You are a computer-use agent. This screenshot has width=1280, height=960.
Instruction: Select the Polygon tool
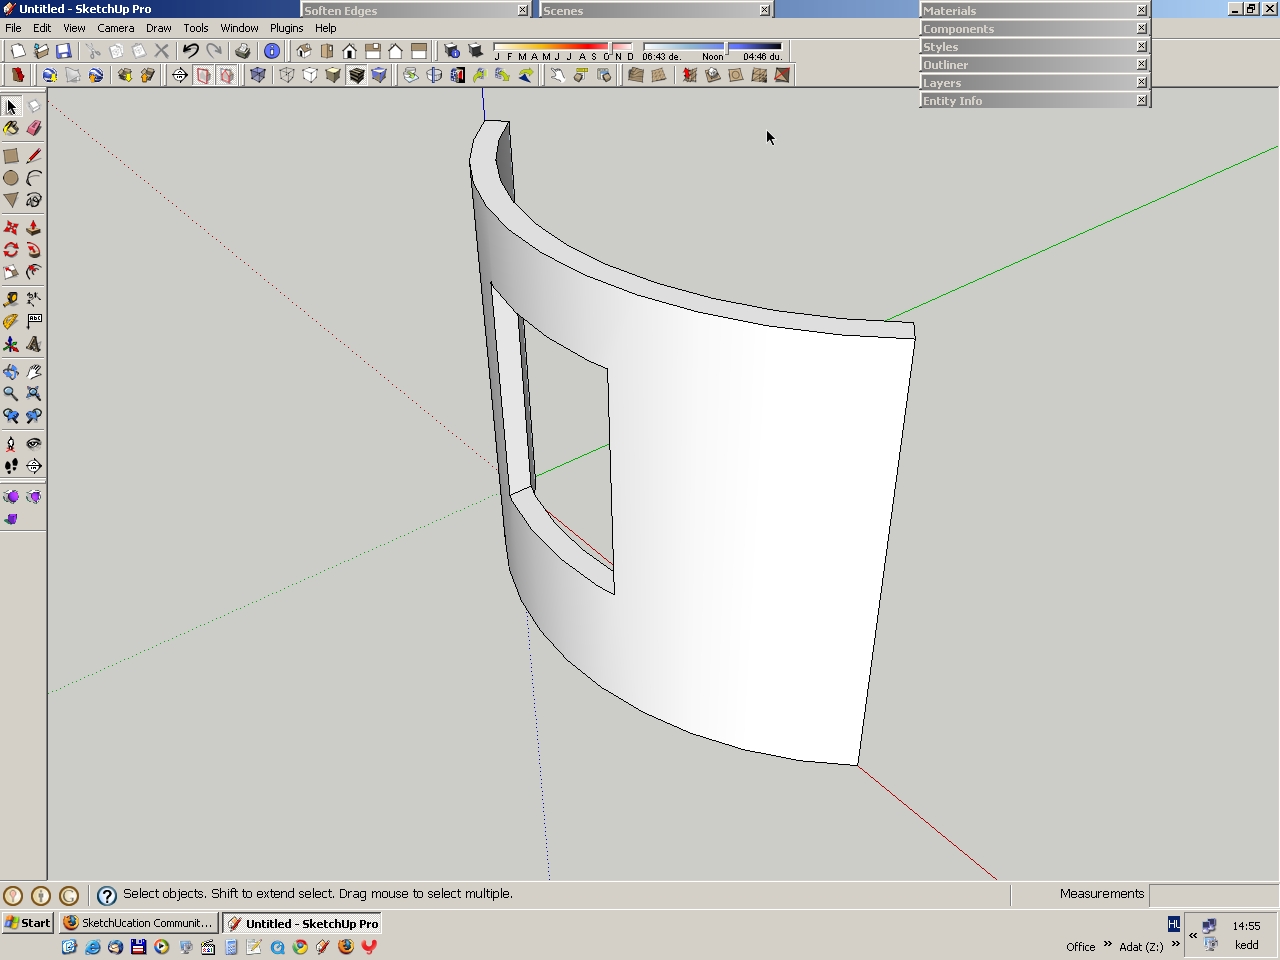point(11,200)
